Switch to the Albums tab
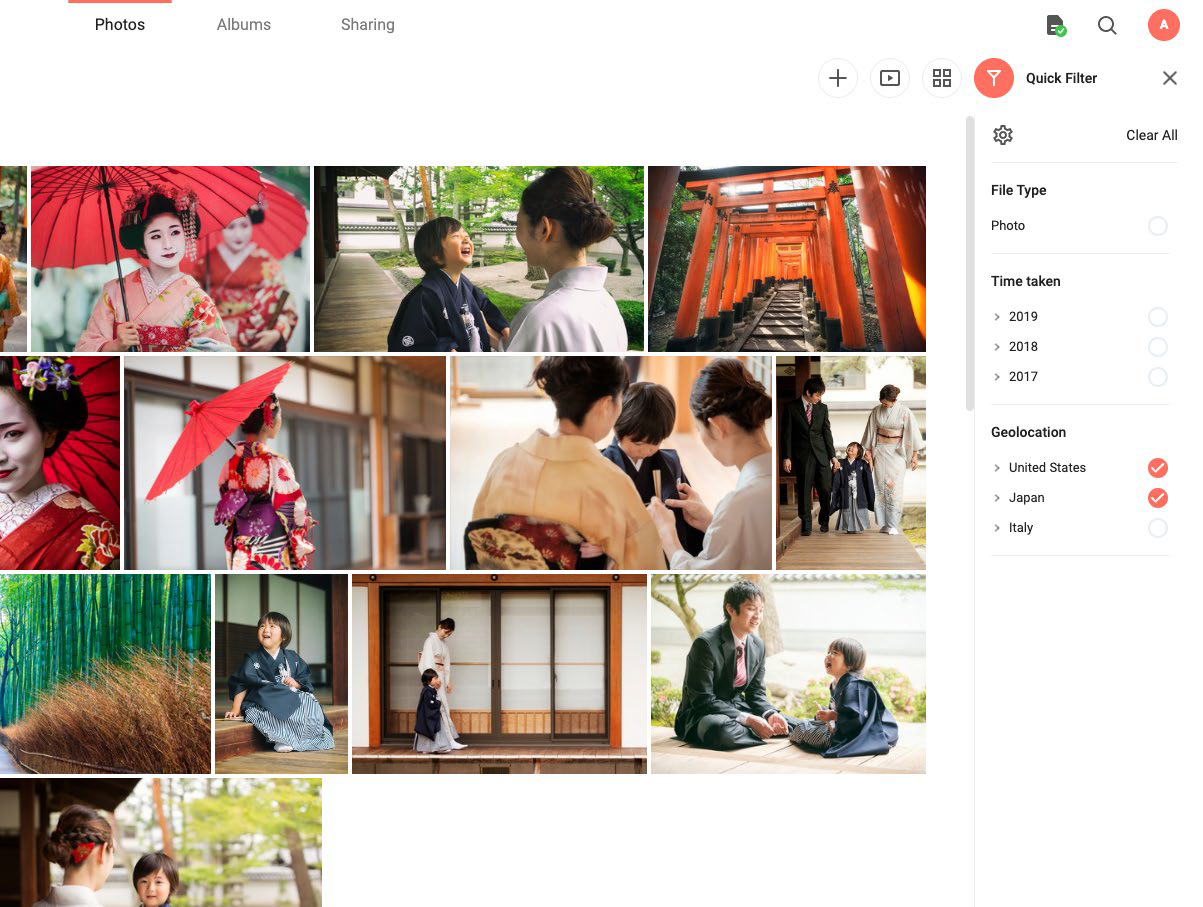 coord(244,25)
